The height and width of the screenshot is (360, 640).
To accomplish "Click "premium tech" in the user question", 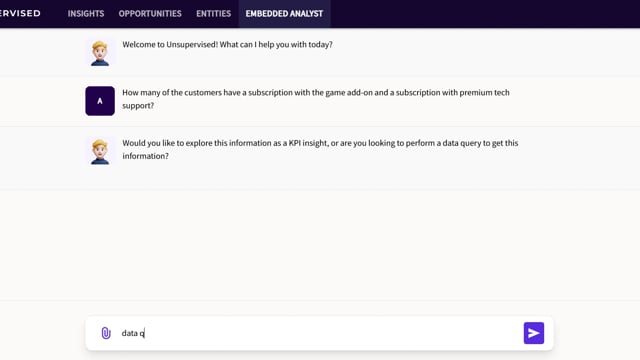I will 484,93.
